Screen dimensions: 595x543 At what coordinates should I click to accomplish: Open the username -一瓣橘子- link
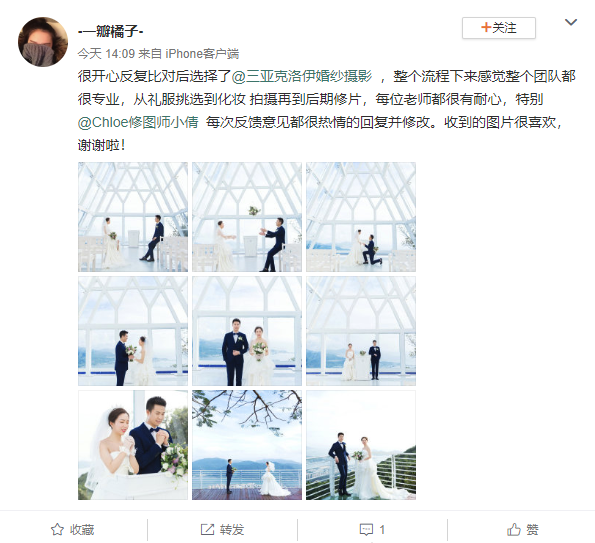(110, 31)
